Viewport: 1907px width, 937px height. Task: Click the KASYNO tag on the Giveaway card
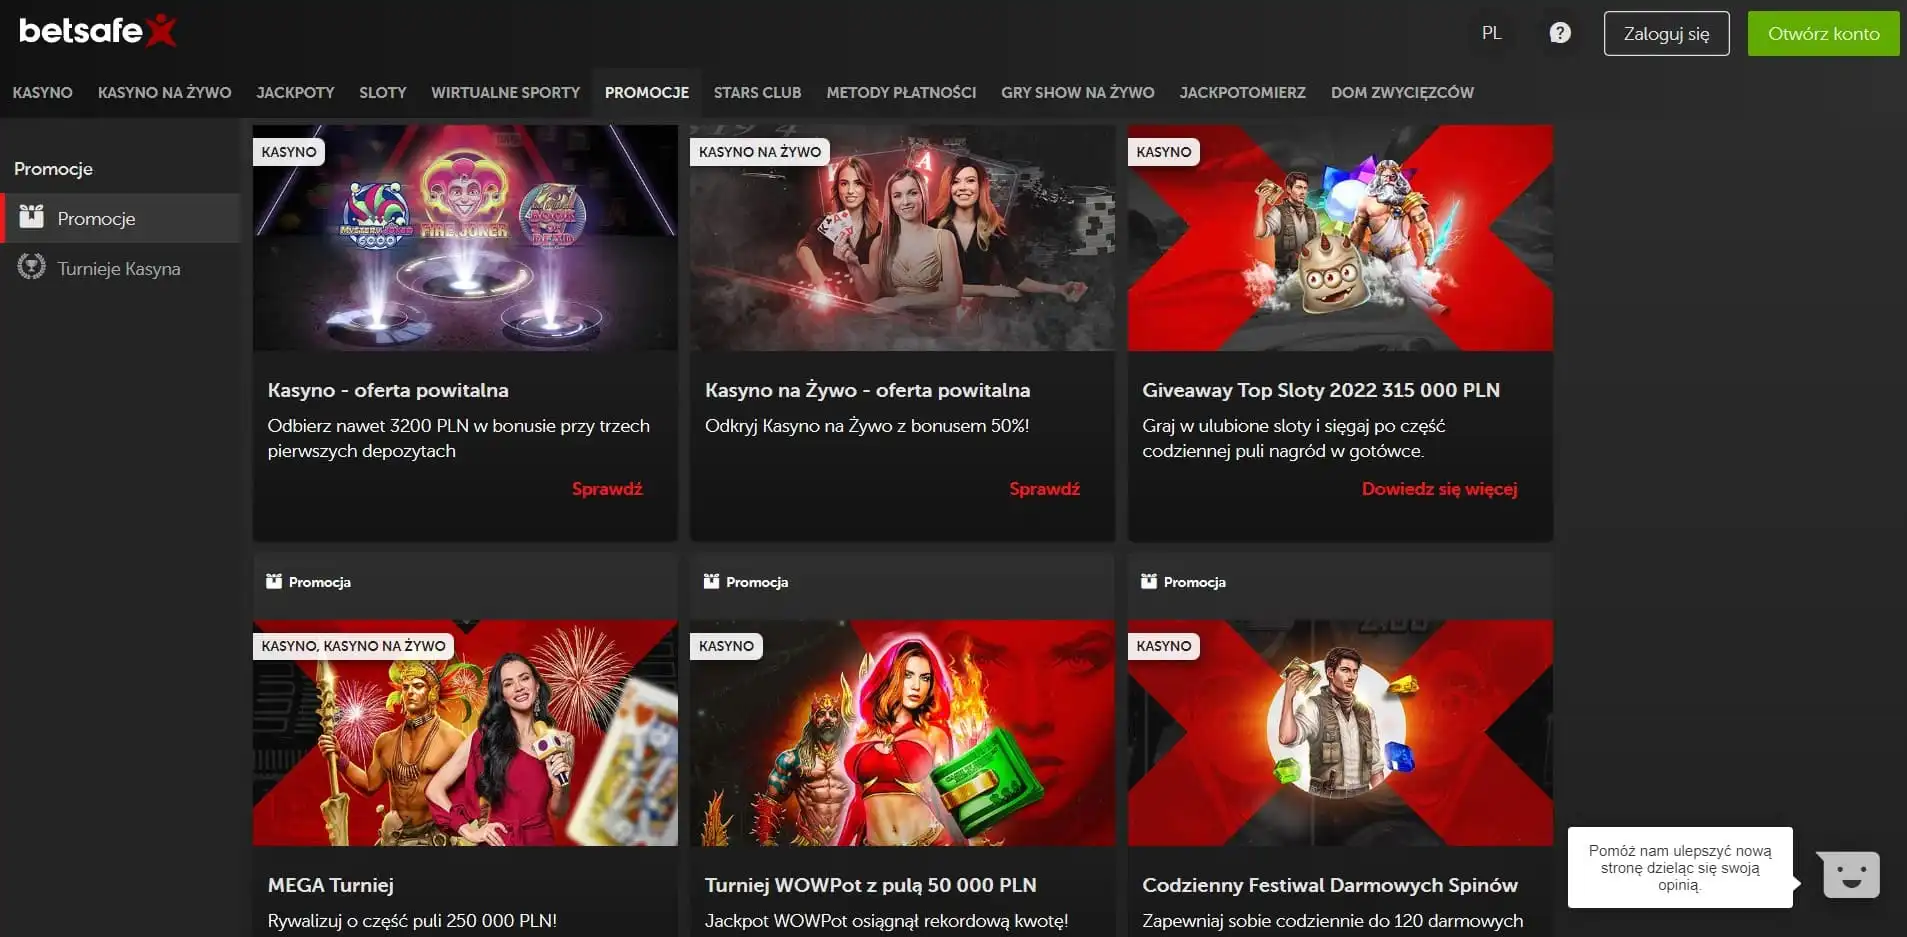point(1164,152)
